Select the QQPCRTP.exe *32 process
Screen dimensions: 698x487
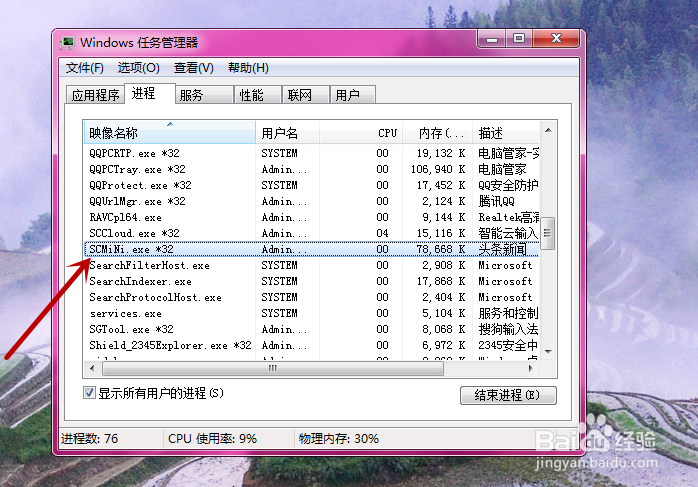[x=312, y=153]
